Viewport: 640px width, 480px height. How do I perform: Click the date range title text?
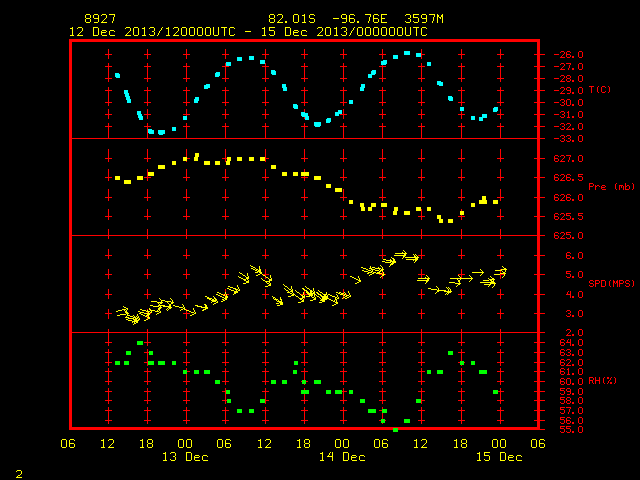click(248, 32)
